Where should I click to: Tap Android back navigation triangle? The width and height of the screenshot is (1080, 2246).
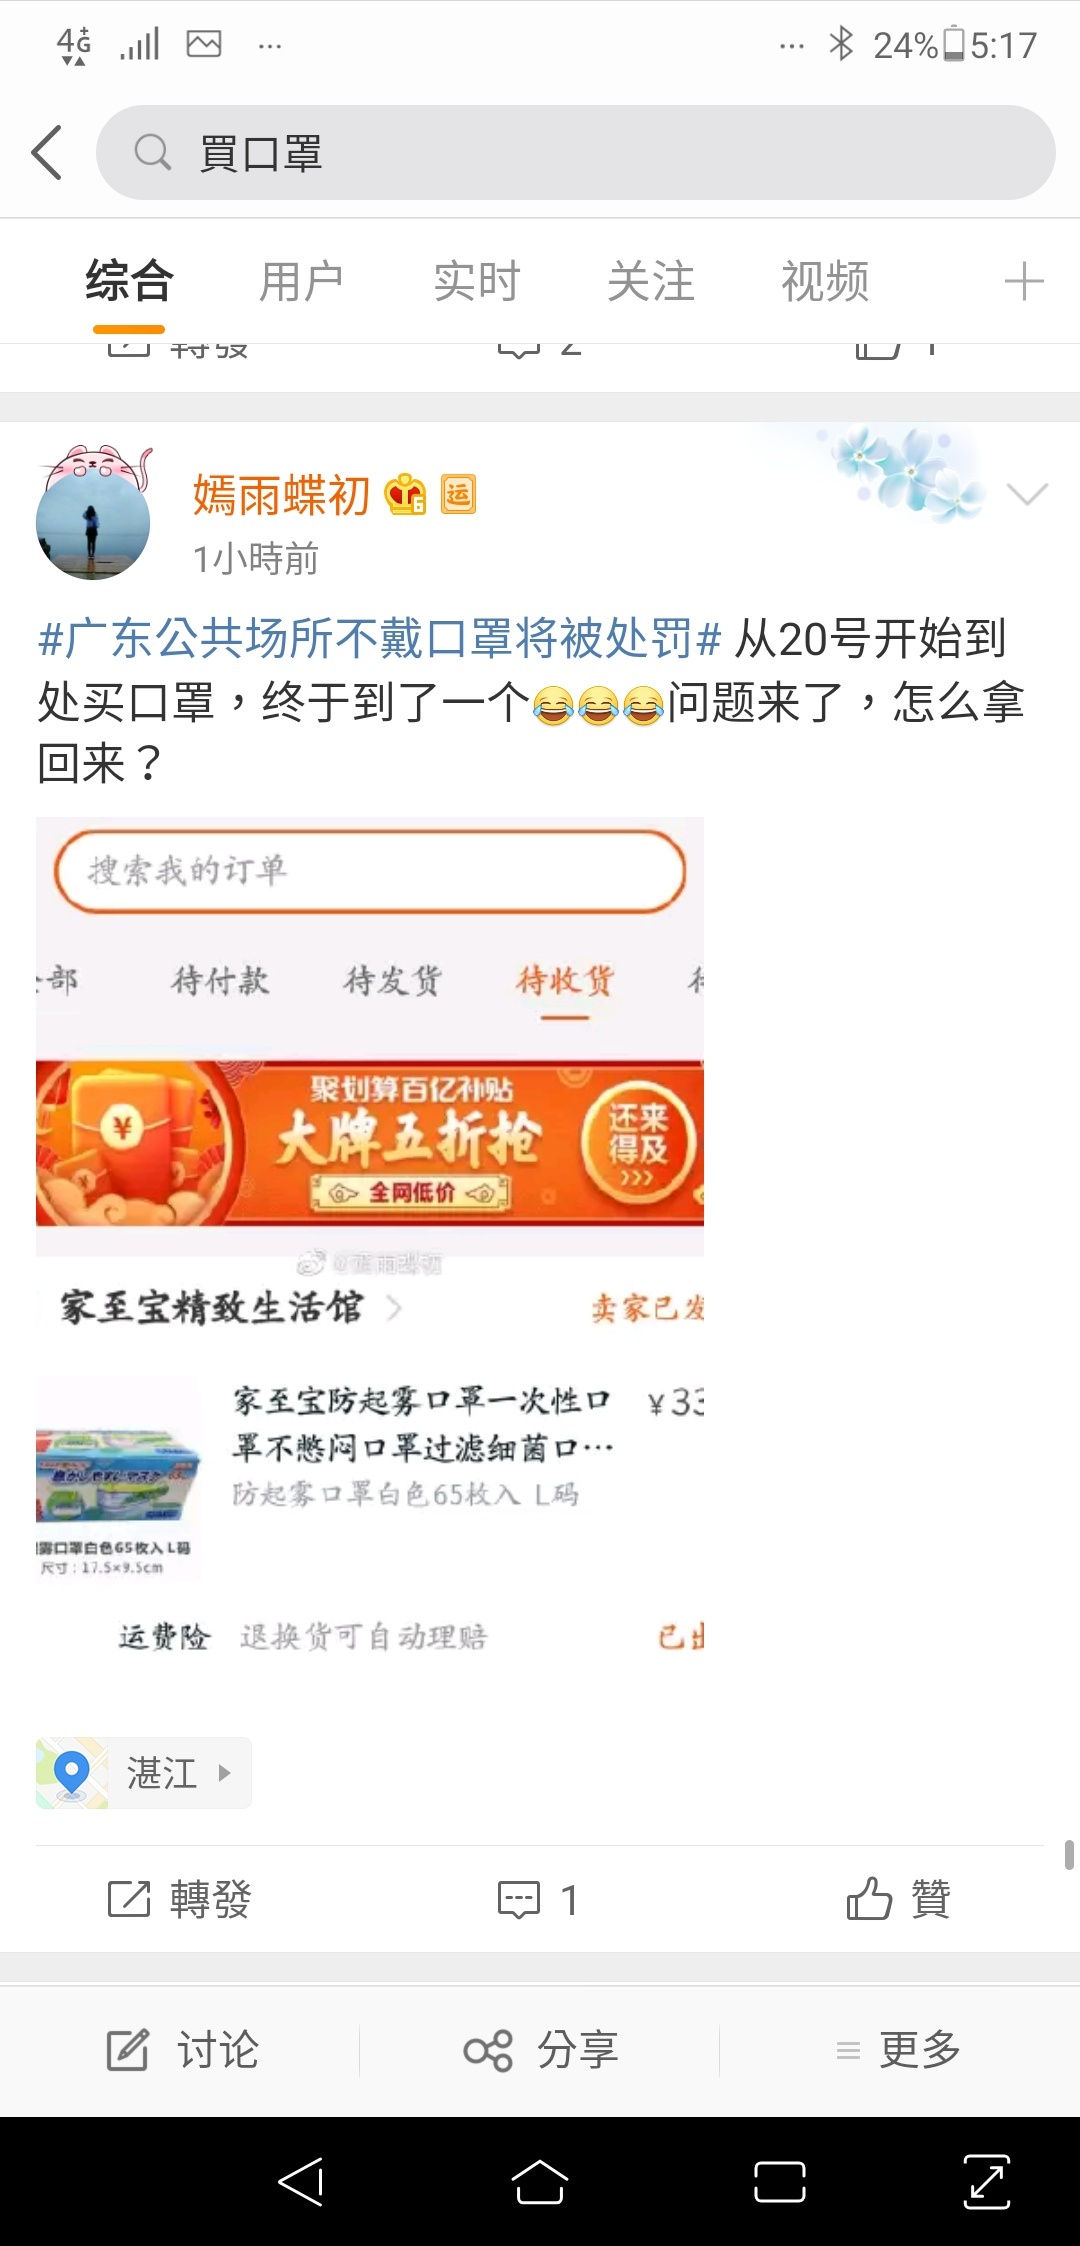(301, 2181)
